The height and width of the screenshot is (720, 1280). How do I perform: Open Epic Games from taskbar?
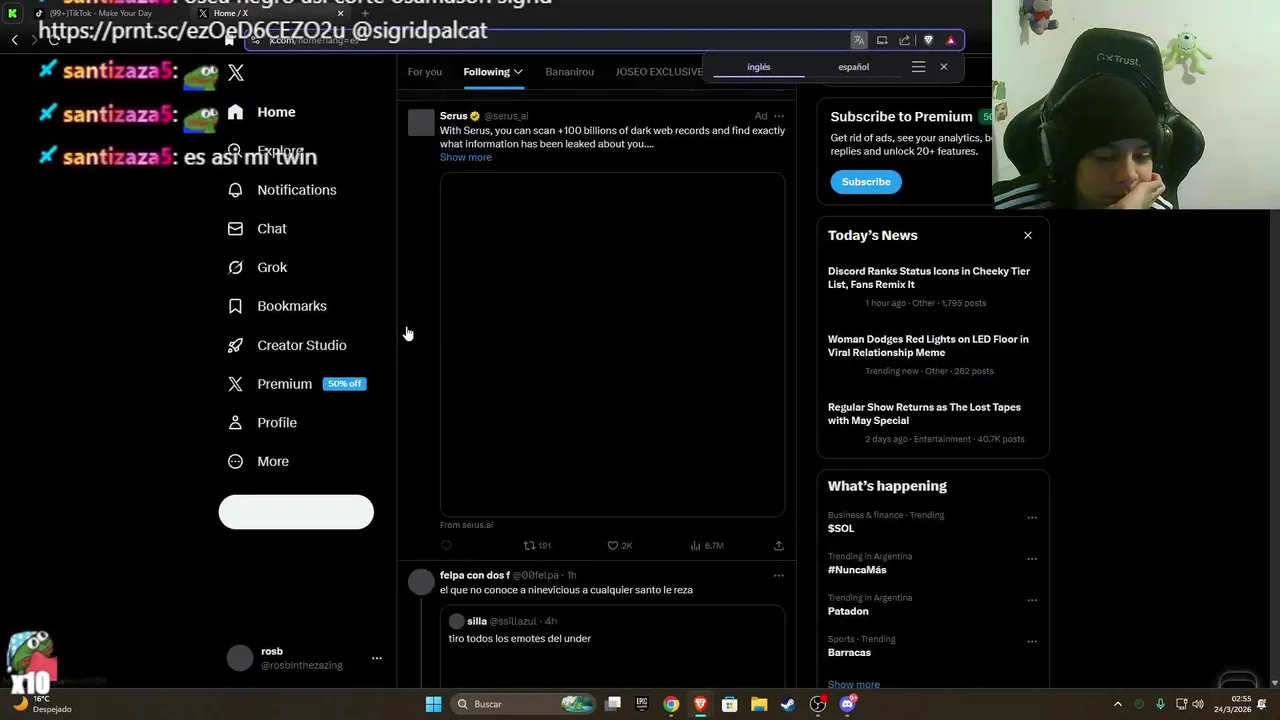641,704
